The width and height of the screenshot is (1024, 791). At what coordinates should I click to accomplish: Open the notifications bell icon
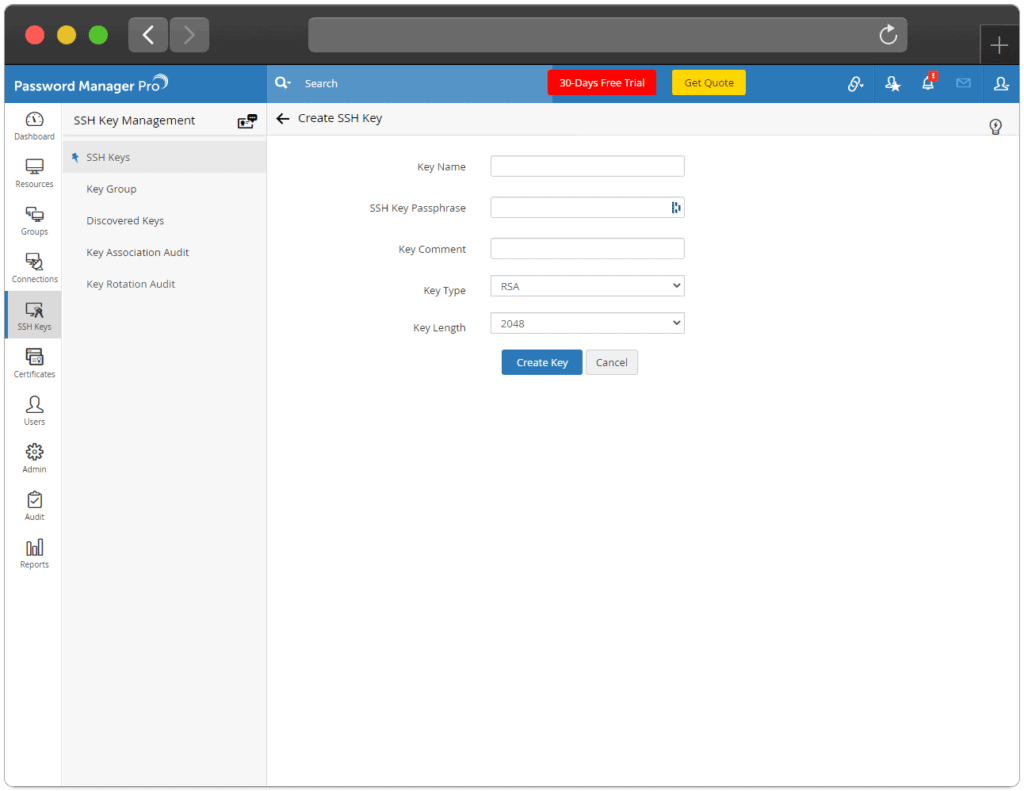click(x=928, y=82)
